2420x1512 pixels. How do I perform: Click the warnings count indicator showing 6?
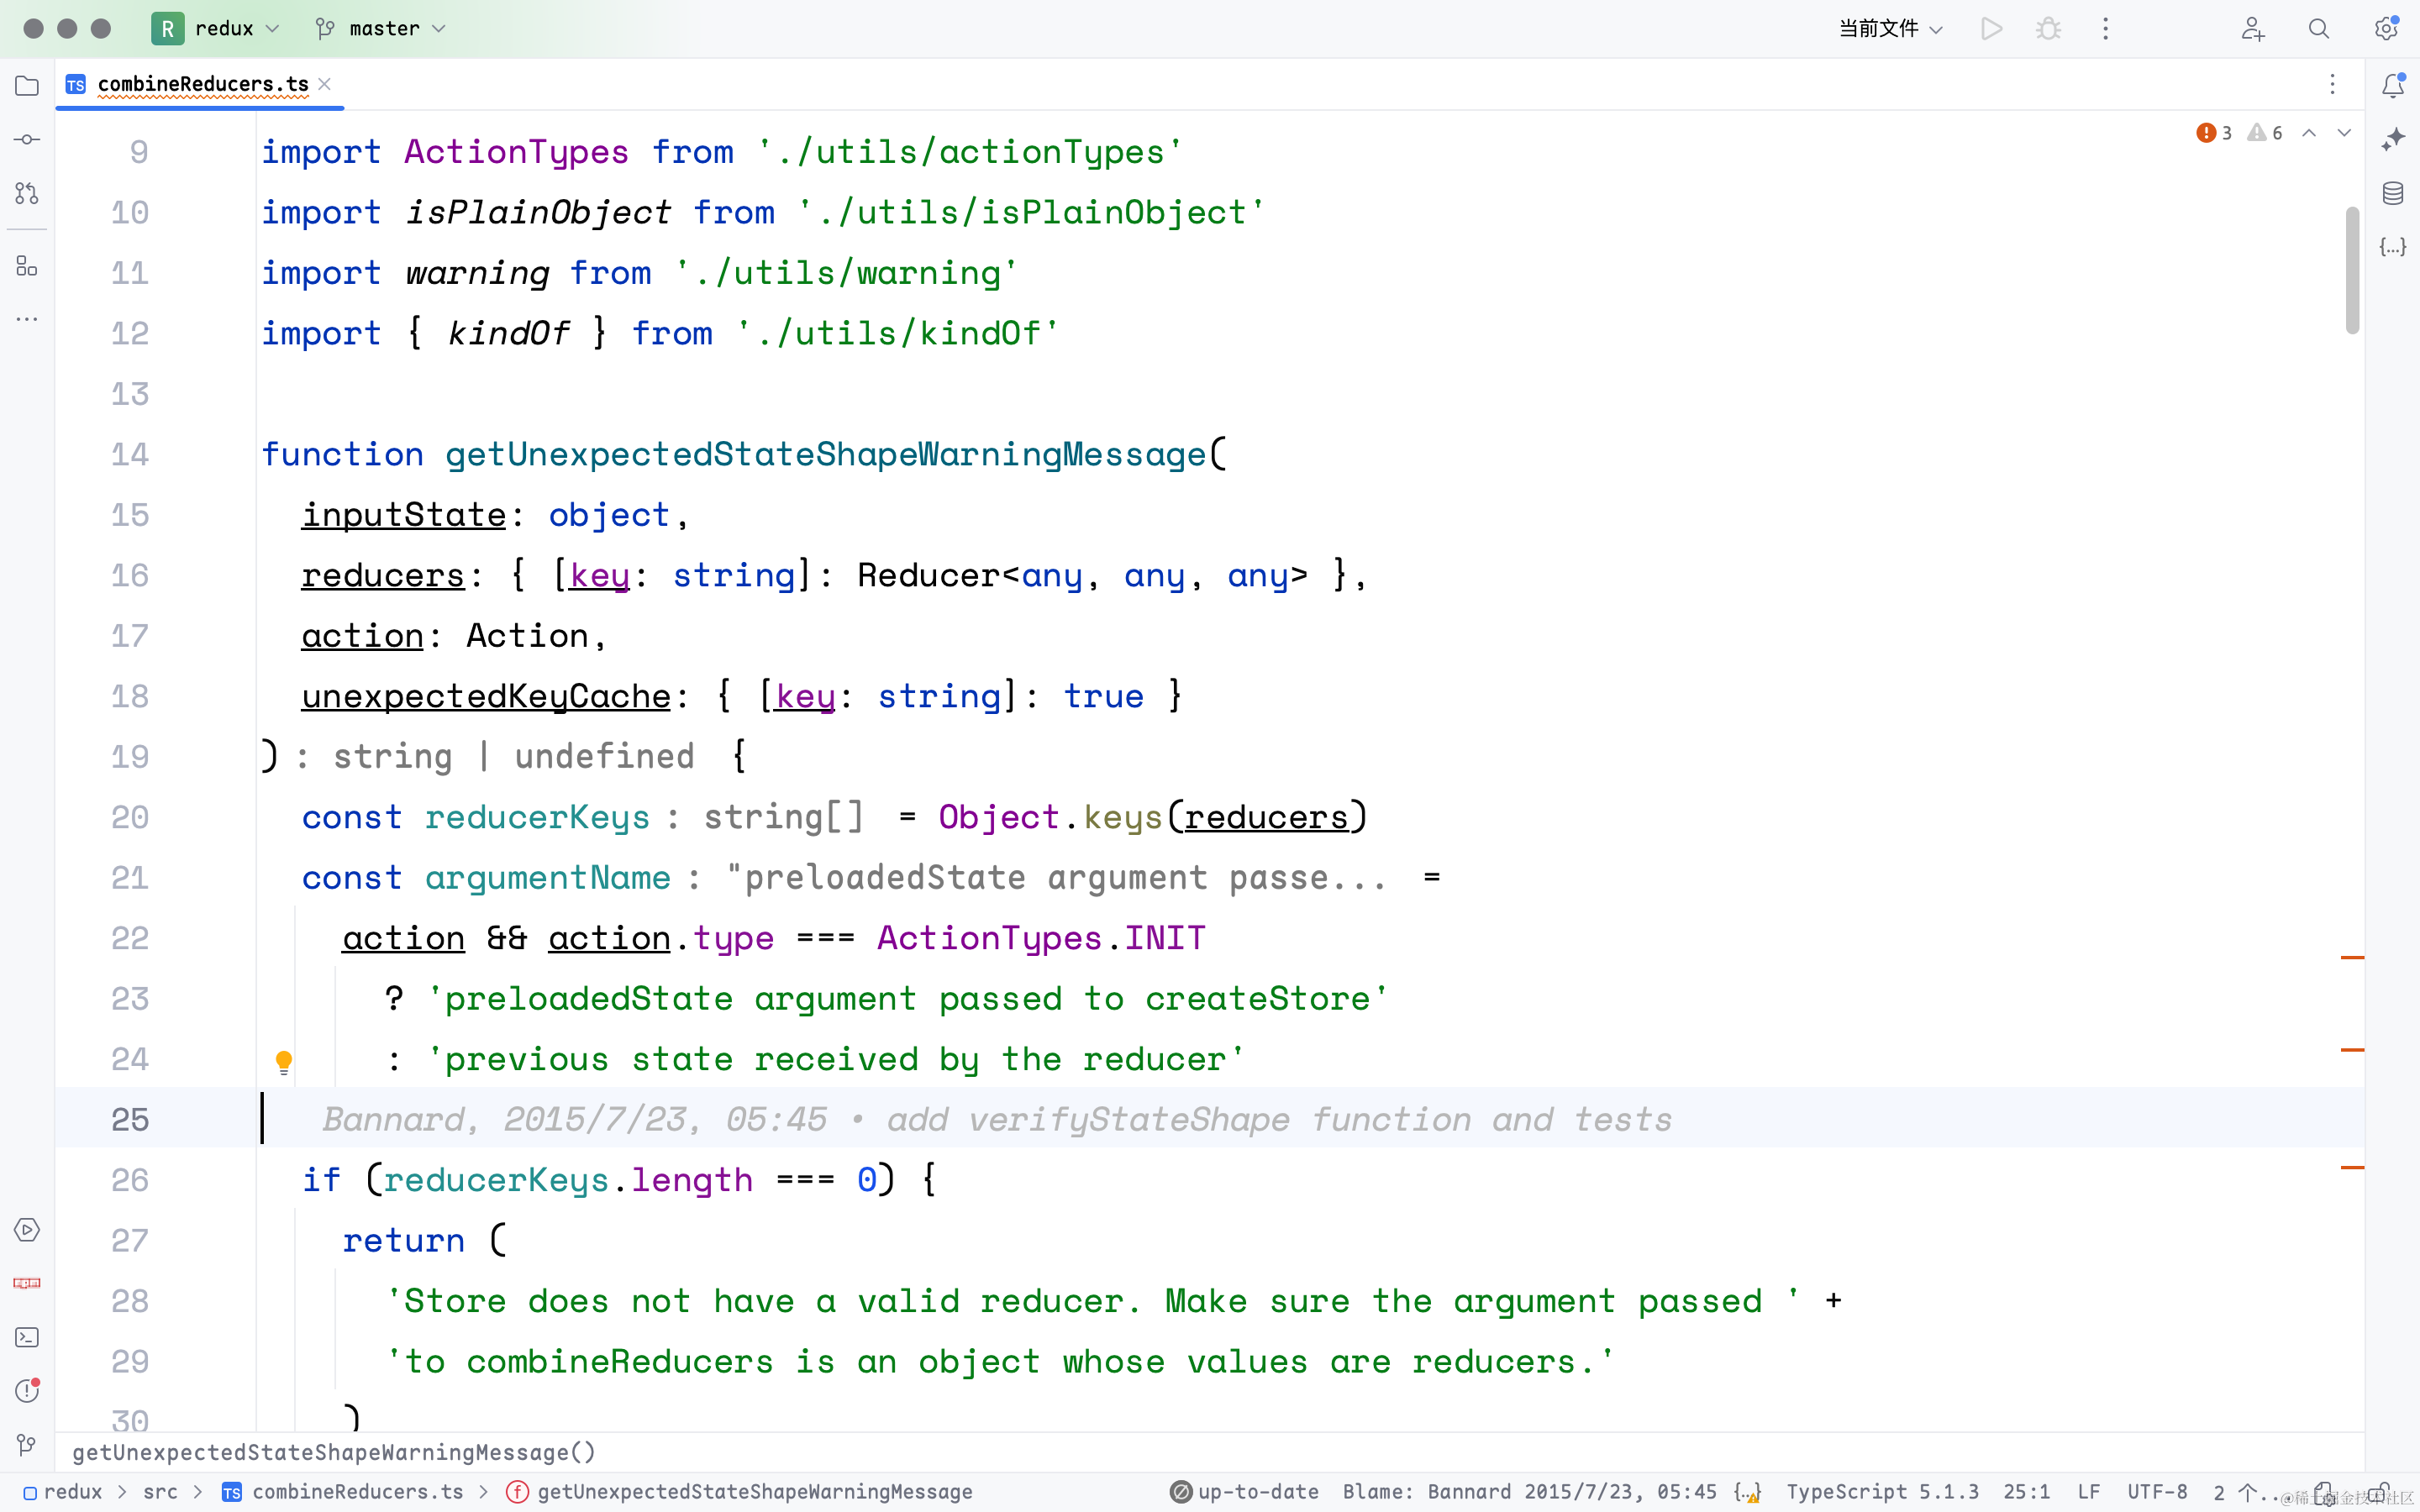2265,133
